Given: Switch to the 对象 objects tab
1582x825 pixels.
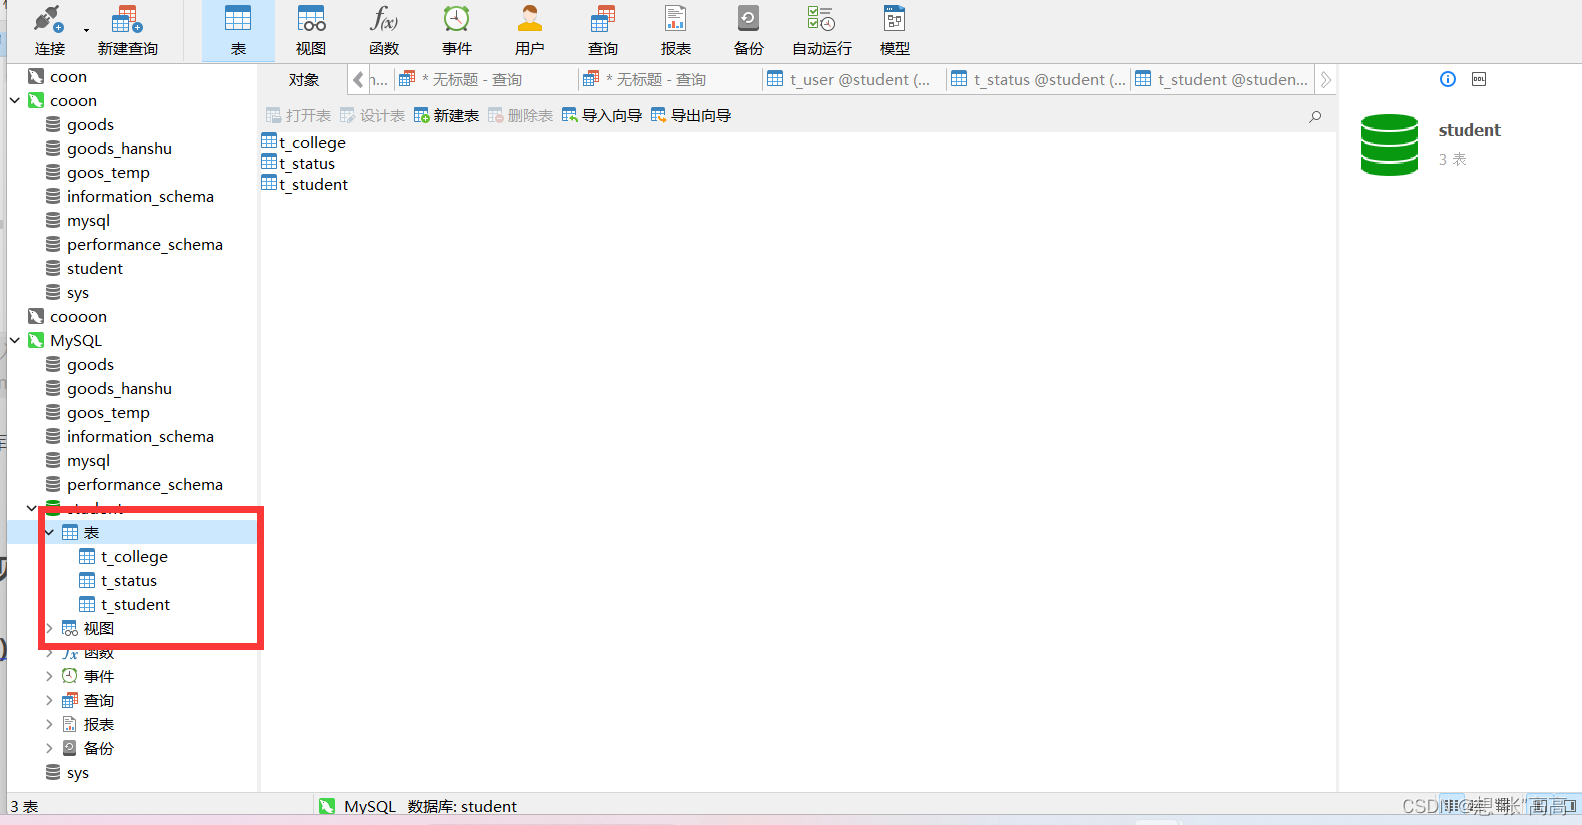Looking at the screenshot, I should (x=304, y=79).
